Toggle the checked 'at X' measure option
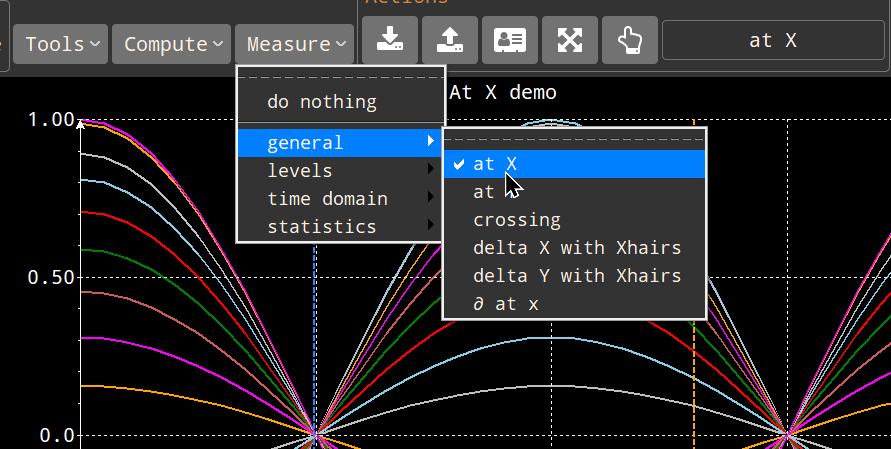Screen dimensions: 891x449 click(496, 163)
